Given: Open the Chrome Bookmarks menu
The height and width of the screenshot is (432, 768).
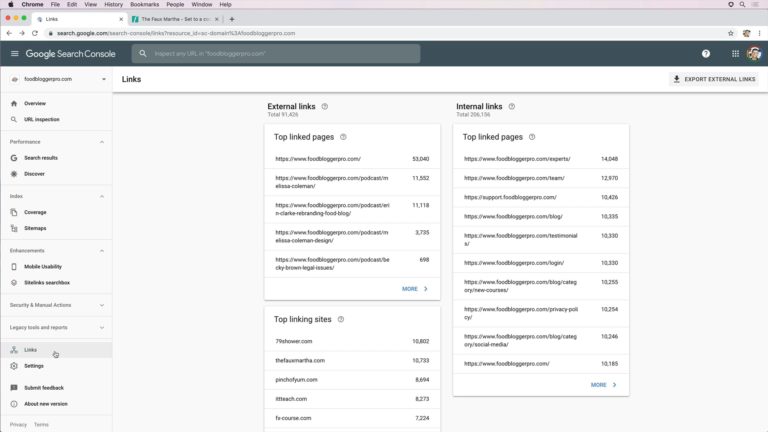Looking at the screenshot, I should coord(144,4).
